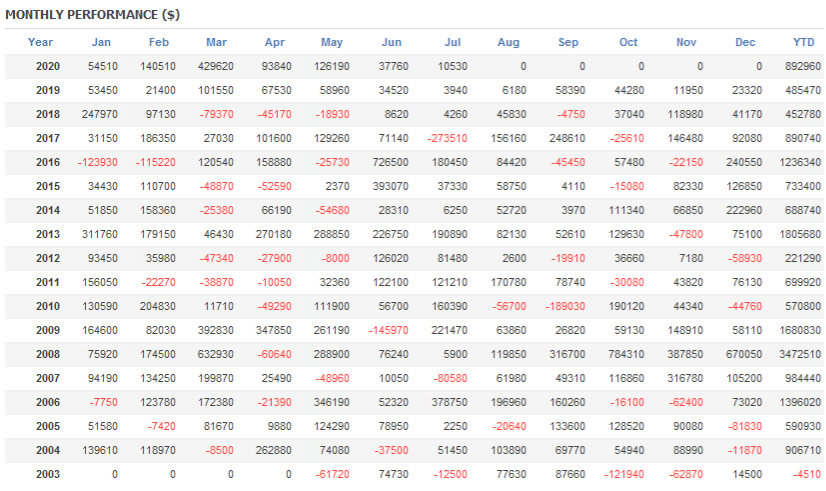Click the 2016 June value 726500

click(x=390, y=162)
